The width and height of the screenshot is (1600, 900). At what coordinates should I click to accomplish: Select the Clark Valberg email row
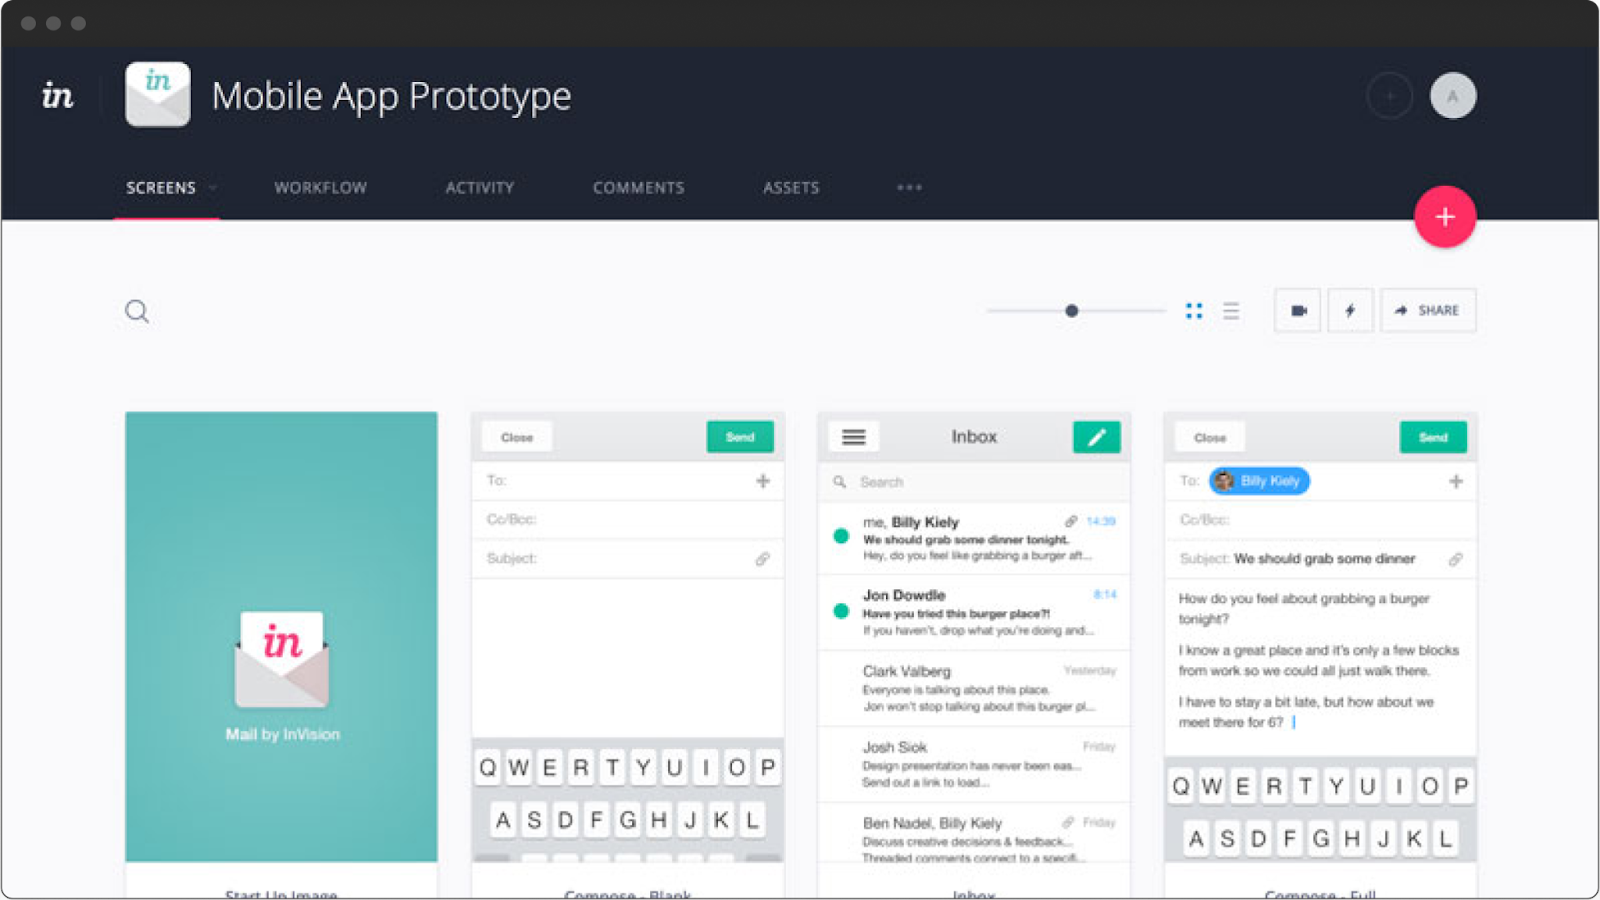point(974,688)
